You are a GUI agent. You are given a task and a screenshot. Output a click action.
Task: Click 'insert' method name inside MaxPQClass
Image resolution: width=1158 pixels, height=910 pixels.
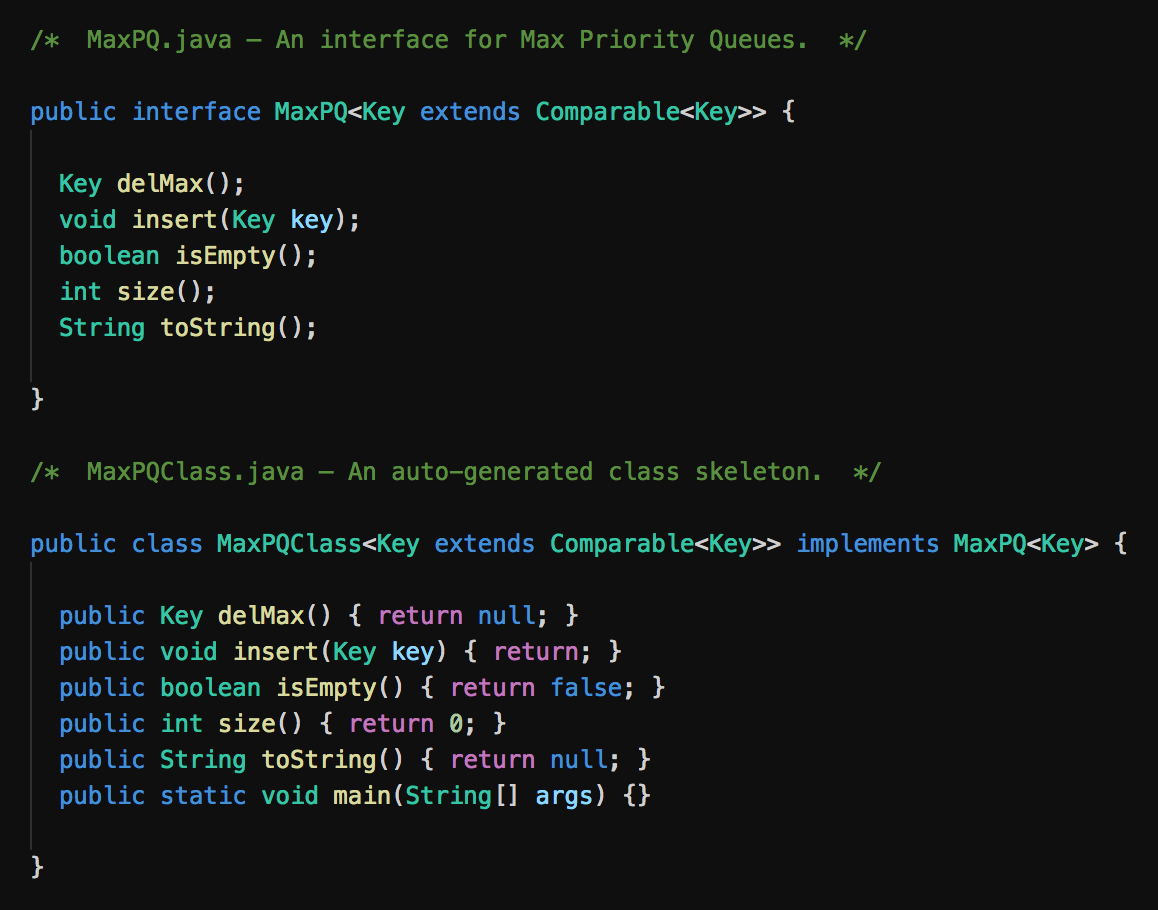275,652
